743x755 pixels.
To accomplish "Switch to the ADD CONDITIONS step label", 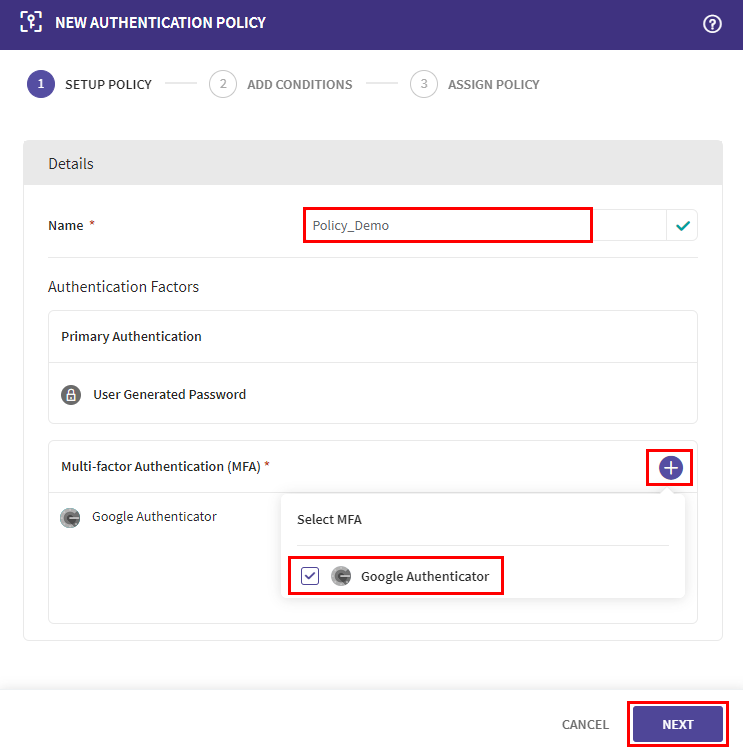I will pyautogui.click(x=300, y=85).
